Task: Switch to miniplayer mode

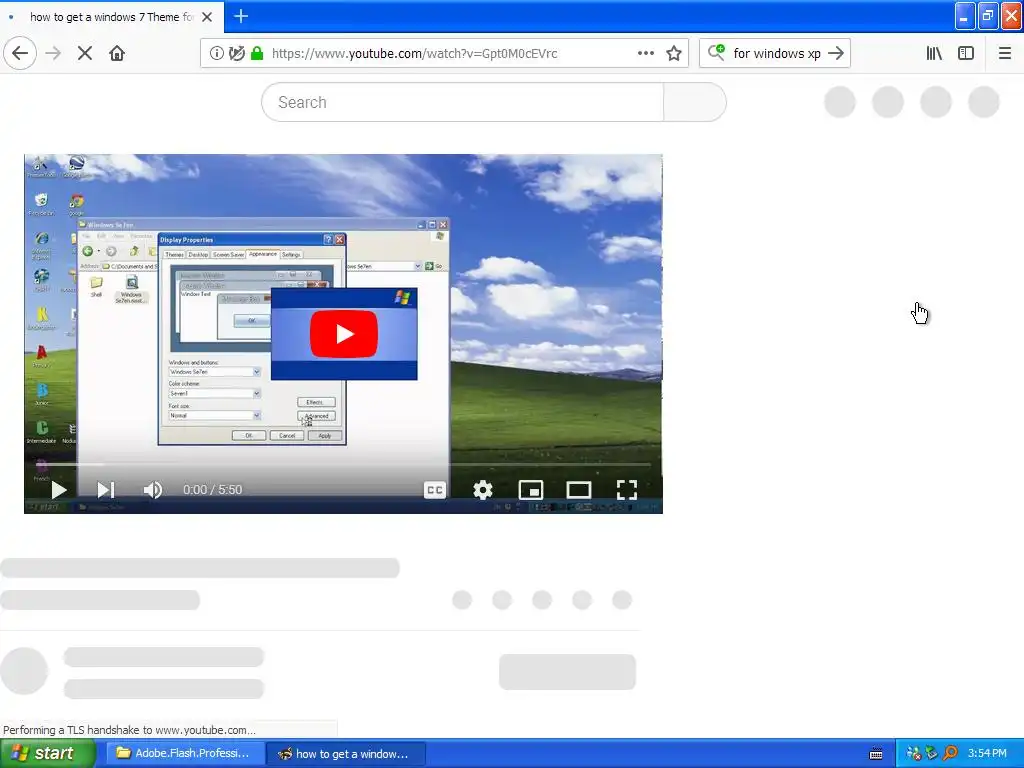Action: pos(531,490)
